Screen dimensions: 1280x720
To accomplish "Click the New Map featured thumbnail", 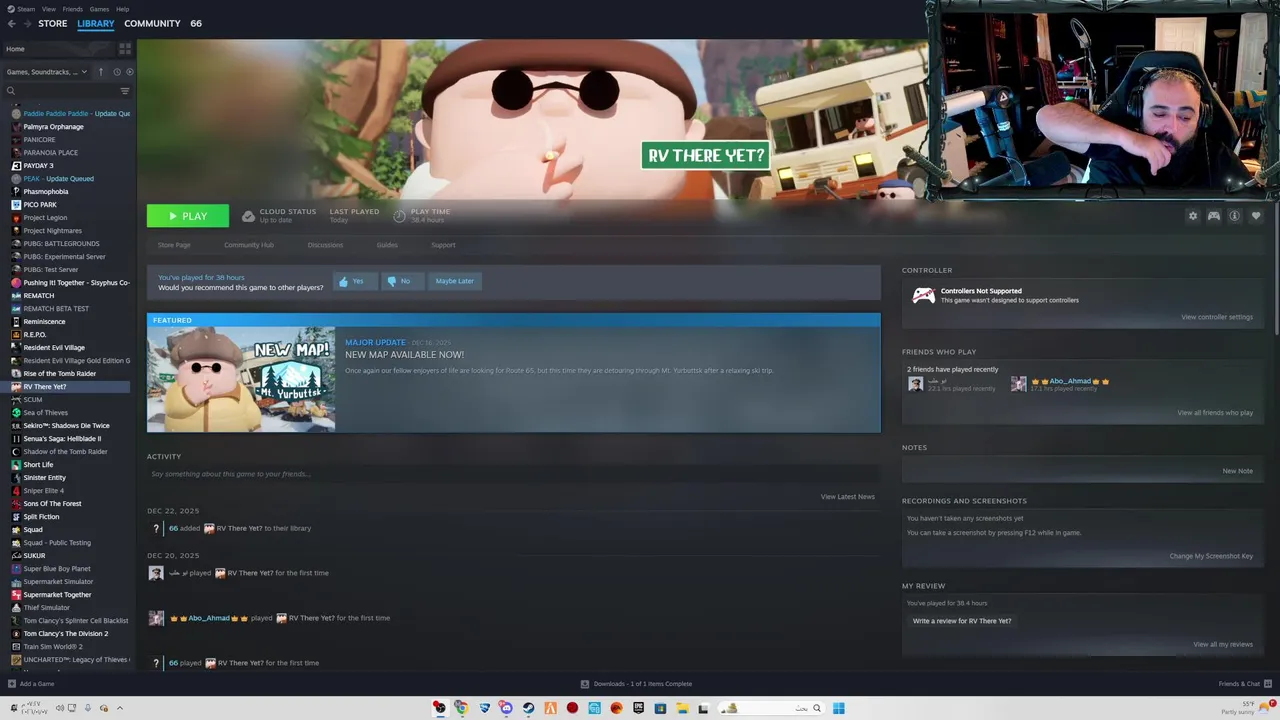I will pos(241,379).
